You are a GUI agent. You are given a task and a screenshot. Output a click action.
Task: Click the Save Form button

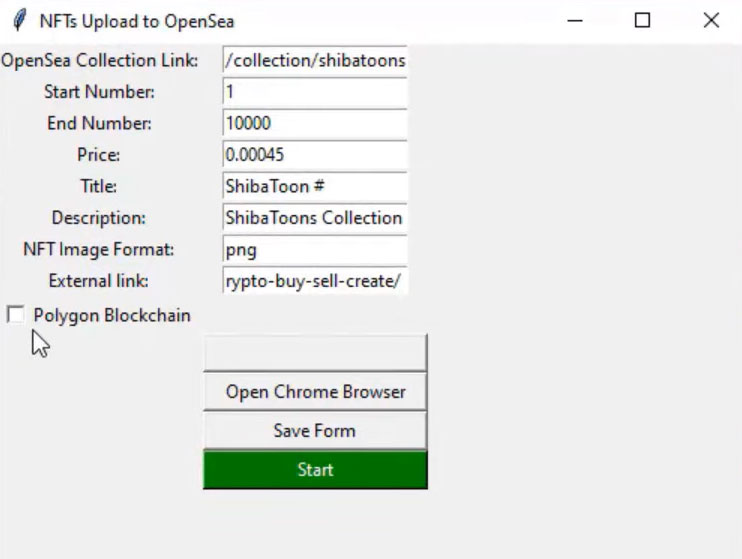pyautogui.click(x=315, y=430)
